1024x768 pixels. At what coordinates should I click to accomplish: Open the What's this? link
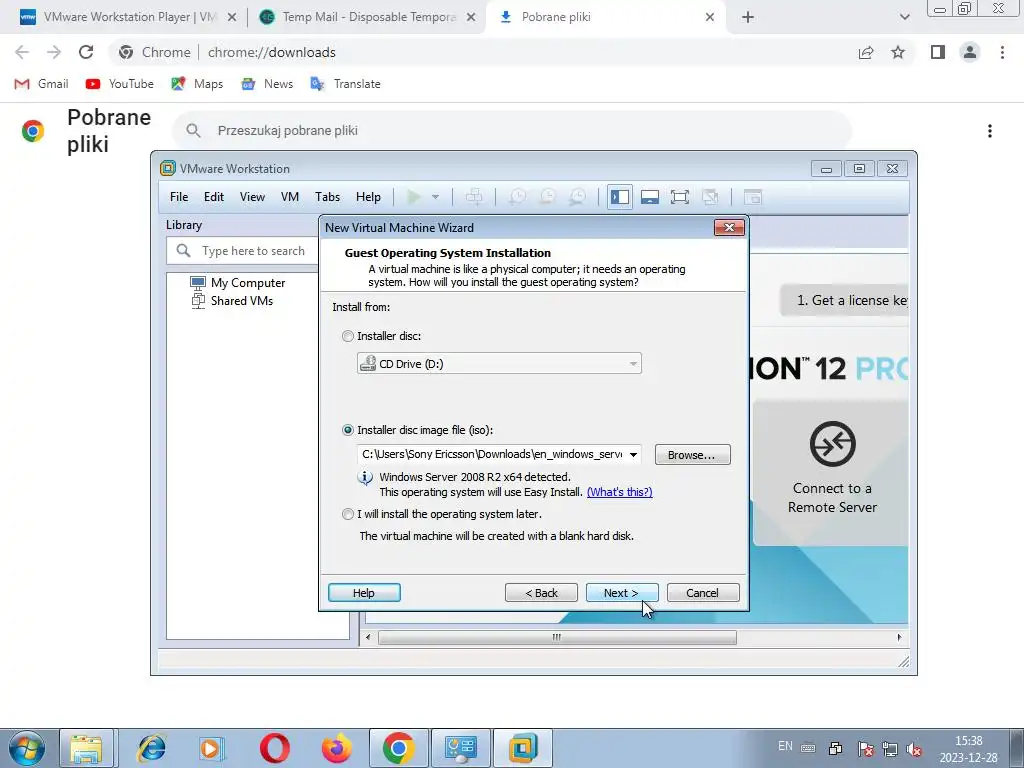pos(619,492)
